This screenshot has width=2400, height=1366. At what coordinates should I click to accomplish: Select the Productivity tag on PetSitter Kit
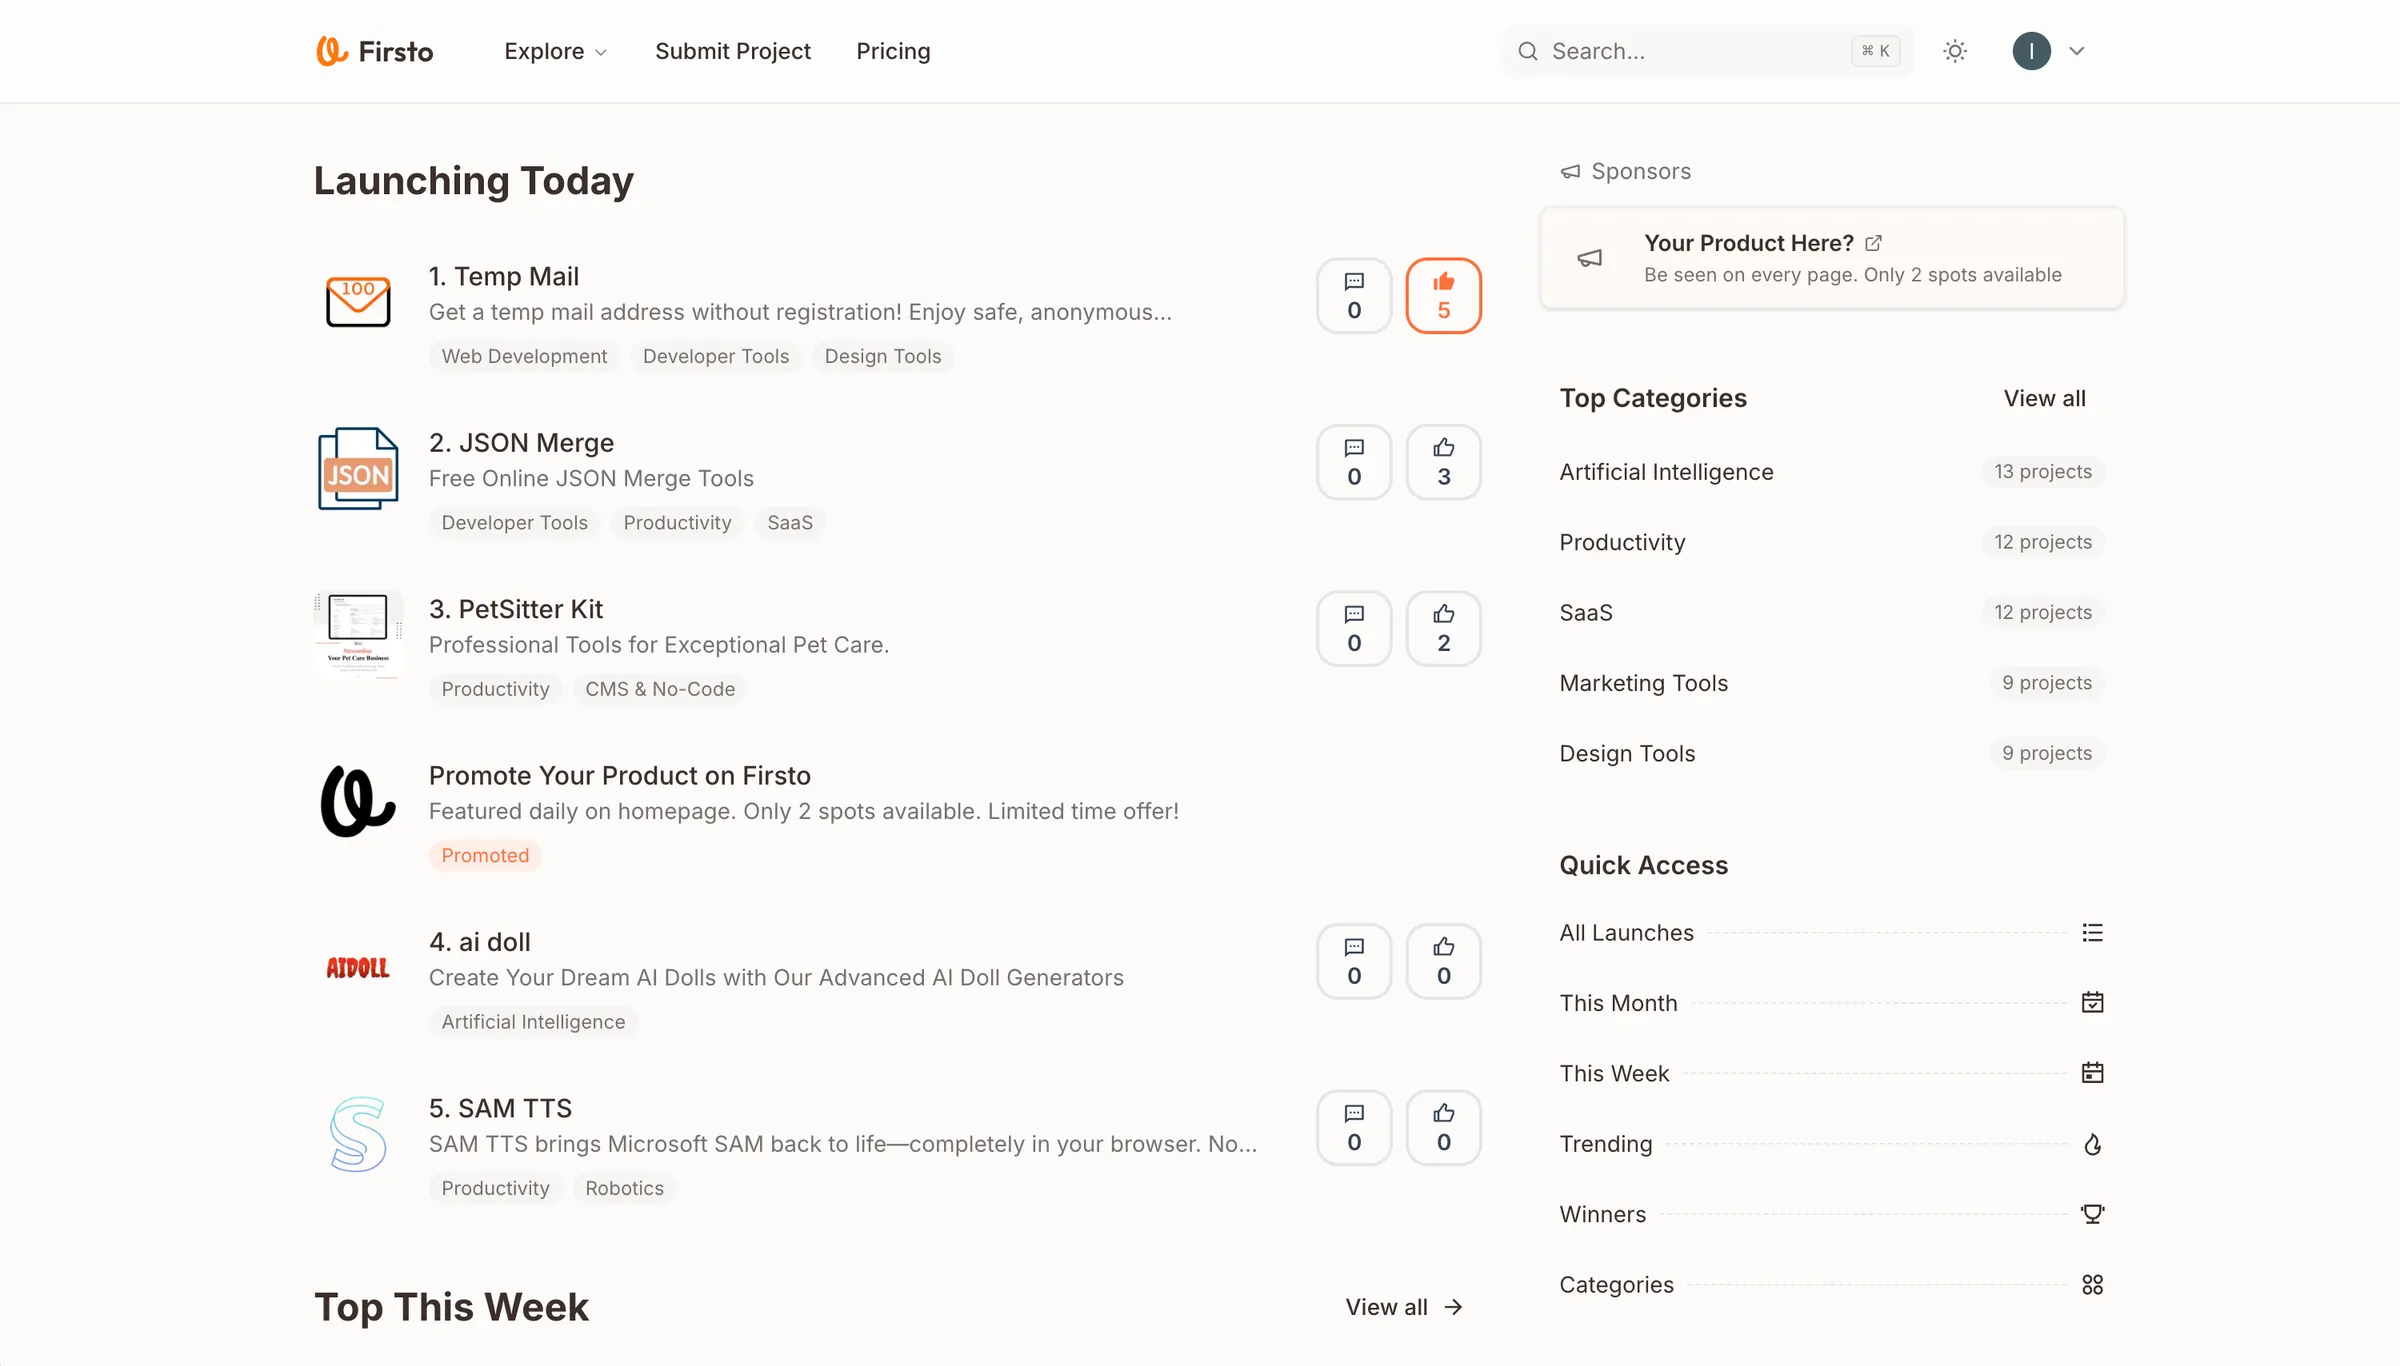[x=495, y=689]
